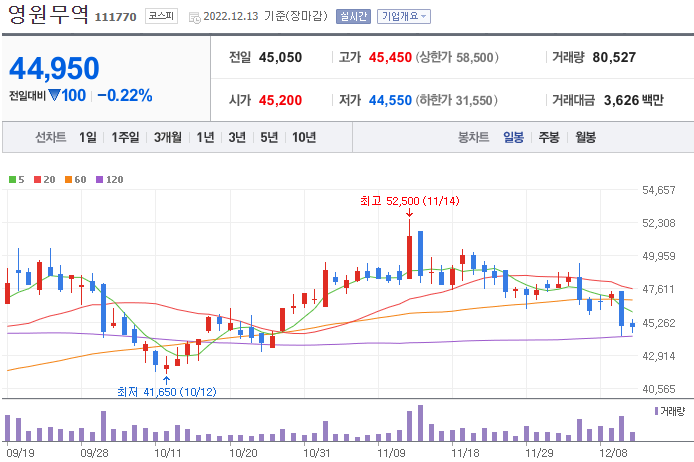Click the 시가 value 45,200

[x=281, y=100]
